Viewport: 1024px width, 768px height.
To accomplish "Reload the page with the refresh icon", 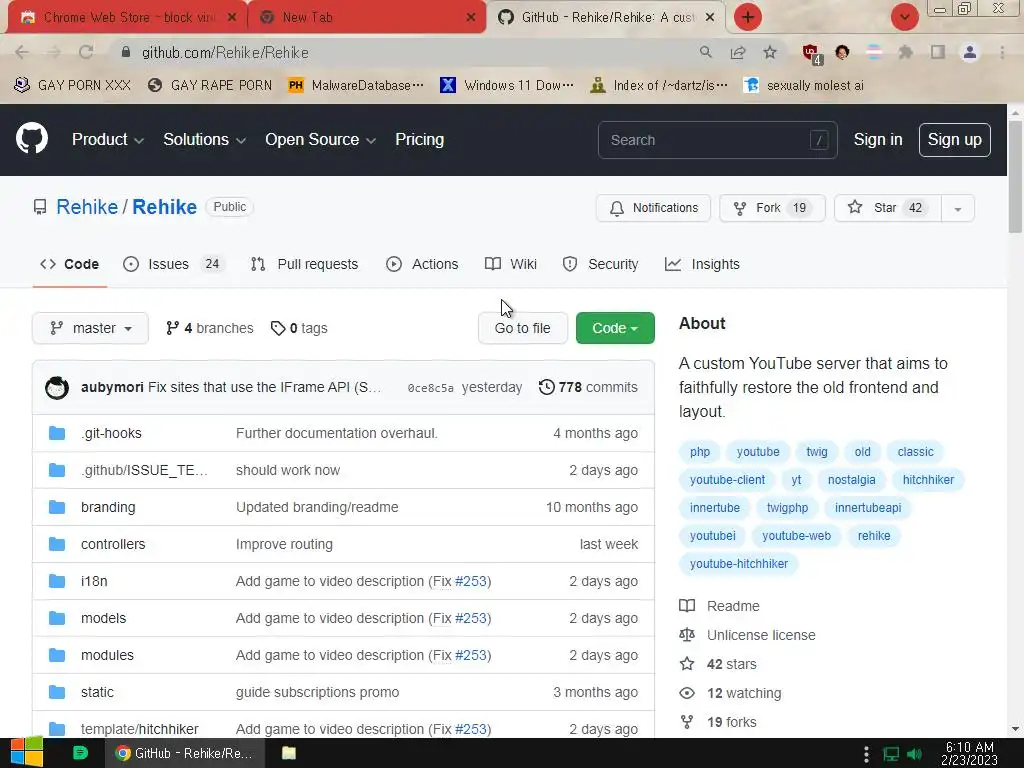I will [86, 52].
